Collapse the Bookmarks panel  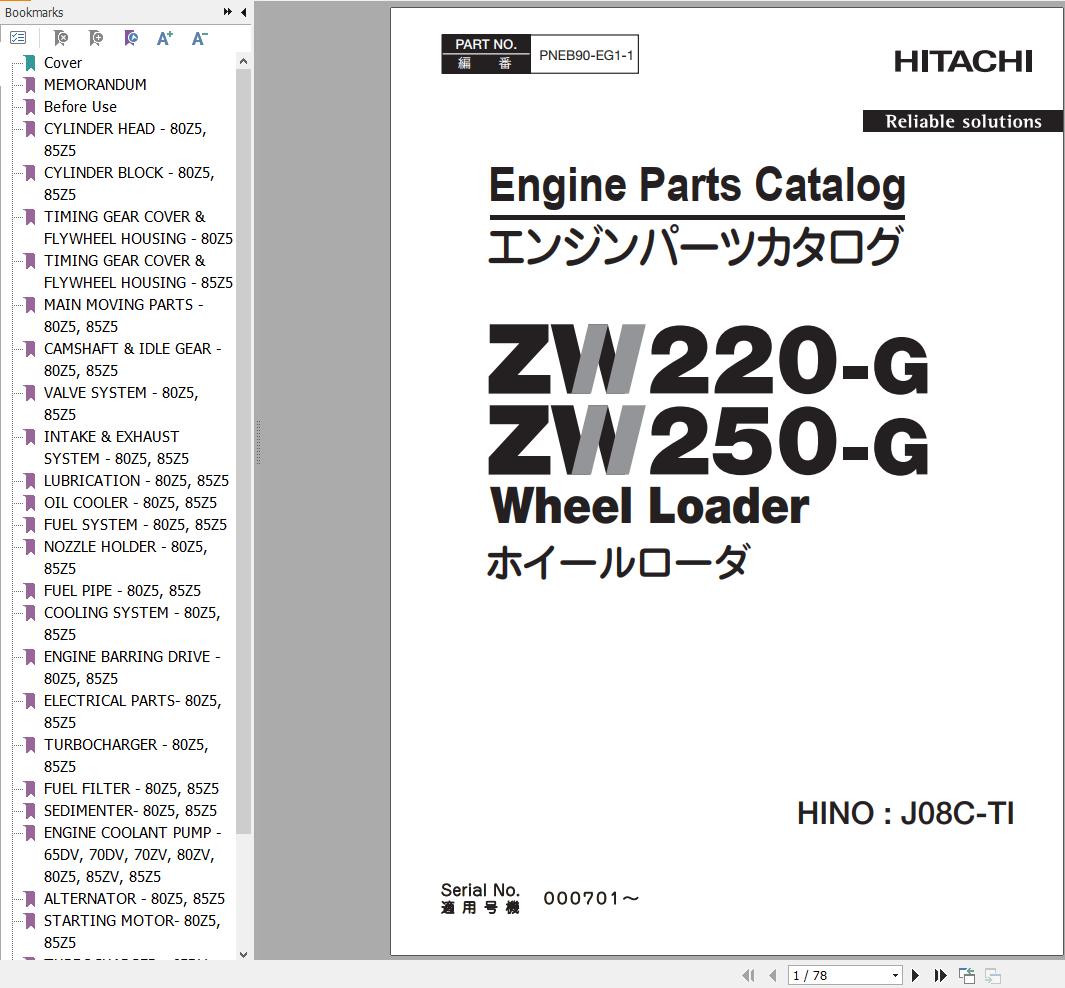tap(243, 12)
